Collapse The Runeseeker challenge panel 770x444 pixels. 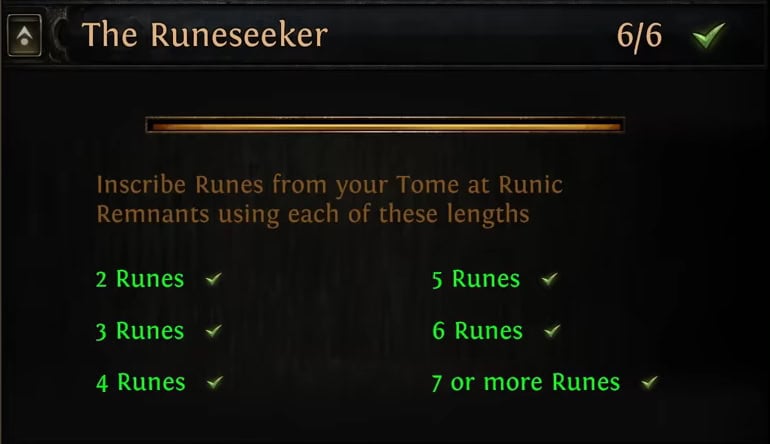click(x=25, y=35)
